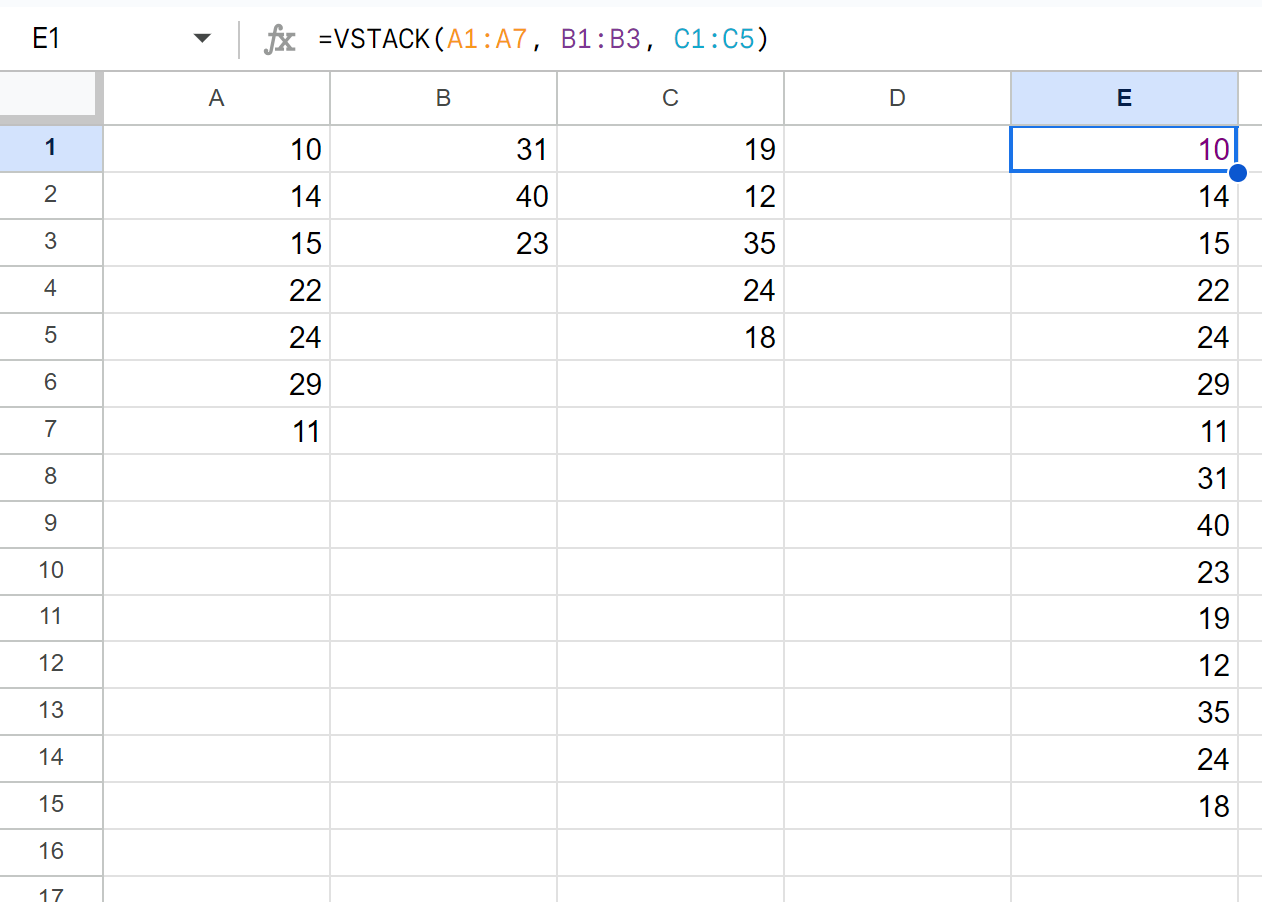Select column B header
Image resolution: width=1262 pixels, height=902 pixels.
[x=443, y=97]
